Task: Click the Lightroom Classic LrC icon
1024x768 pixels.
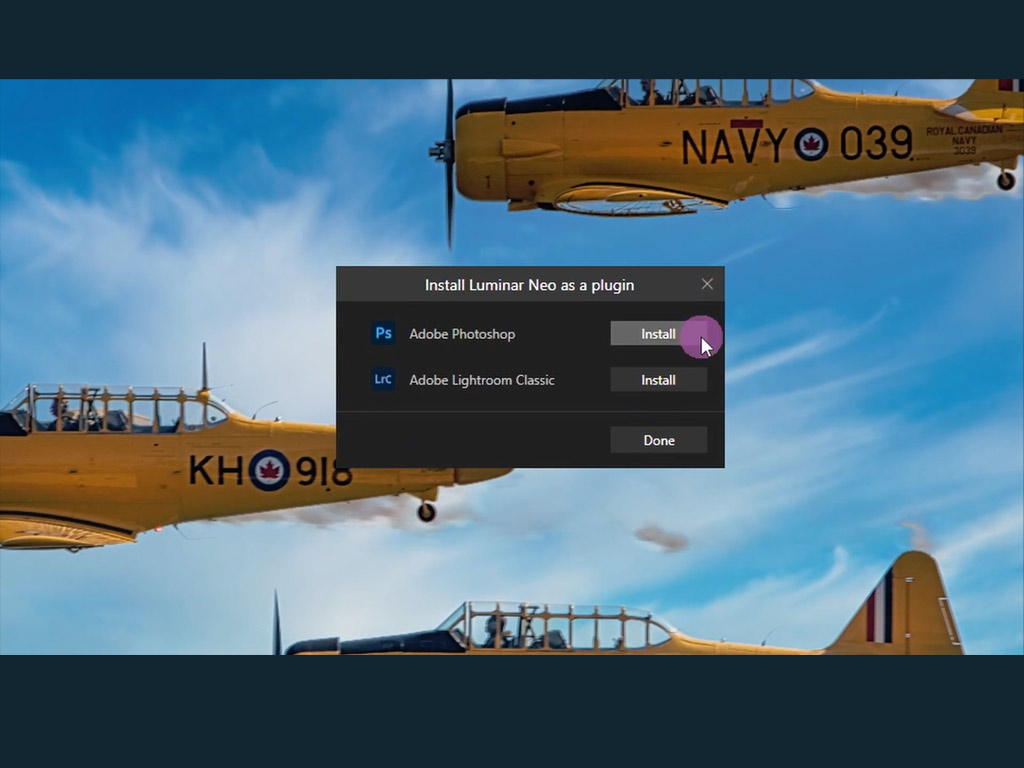Action: [383, 380]
